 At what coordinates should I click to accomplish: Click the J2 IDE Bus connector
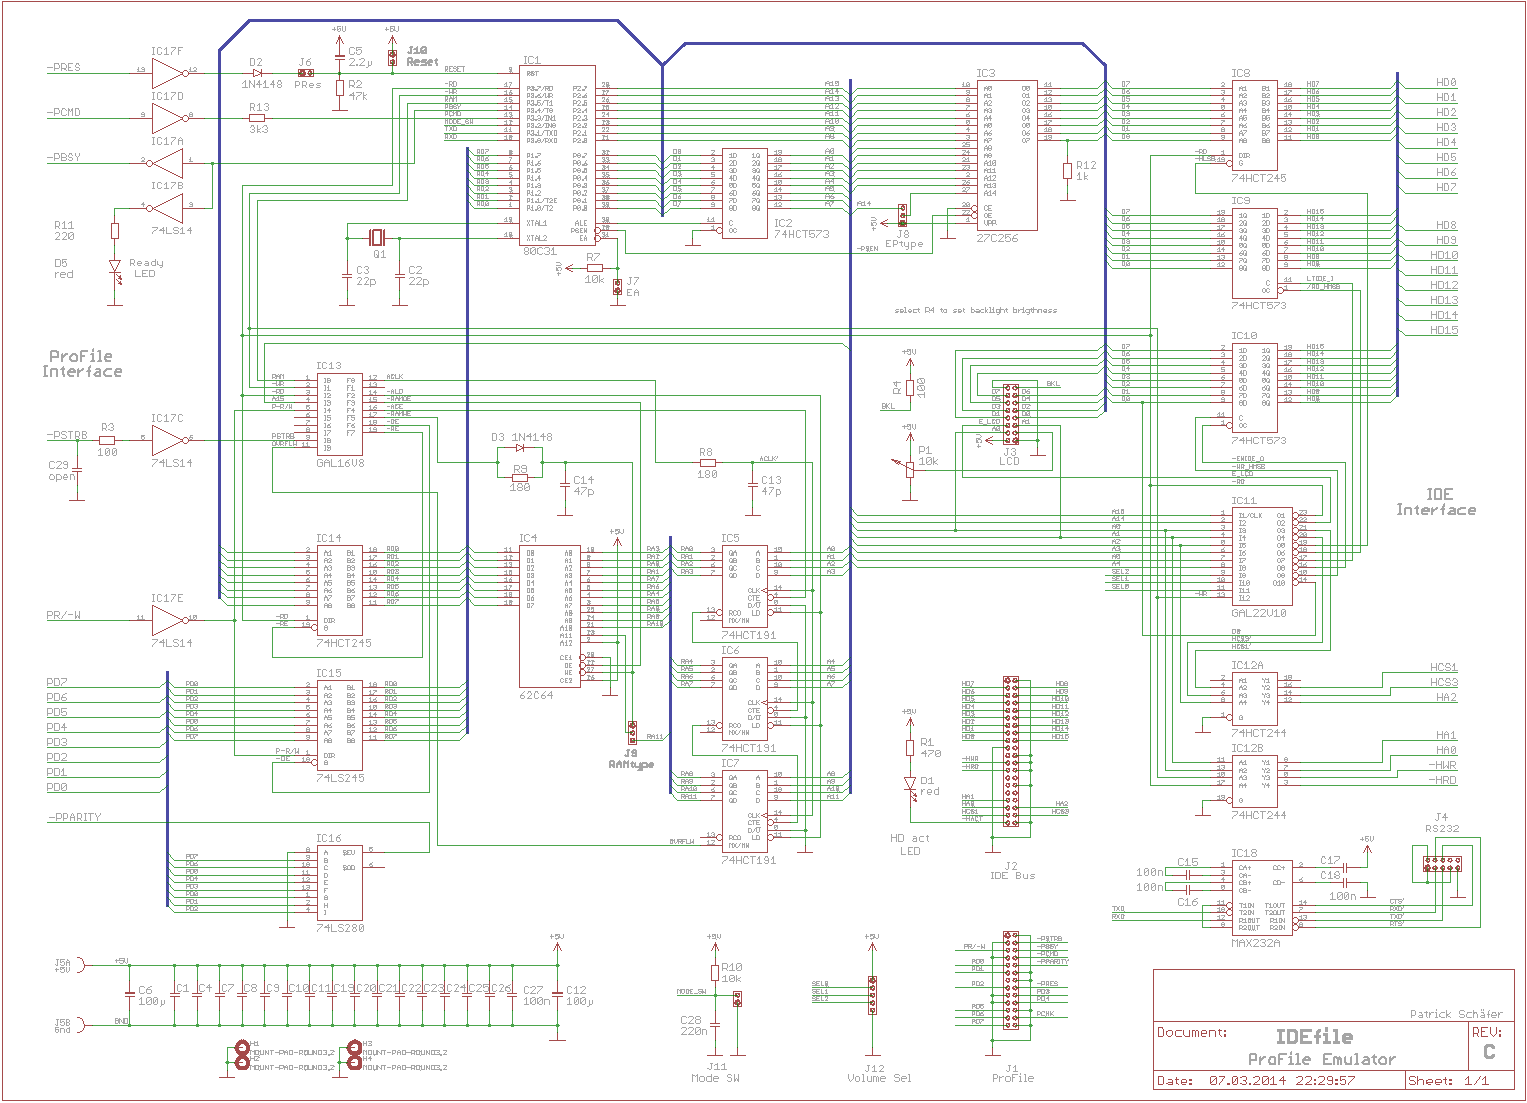(x=1011, y=751)
